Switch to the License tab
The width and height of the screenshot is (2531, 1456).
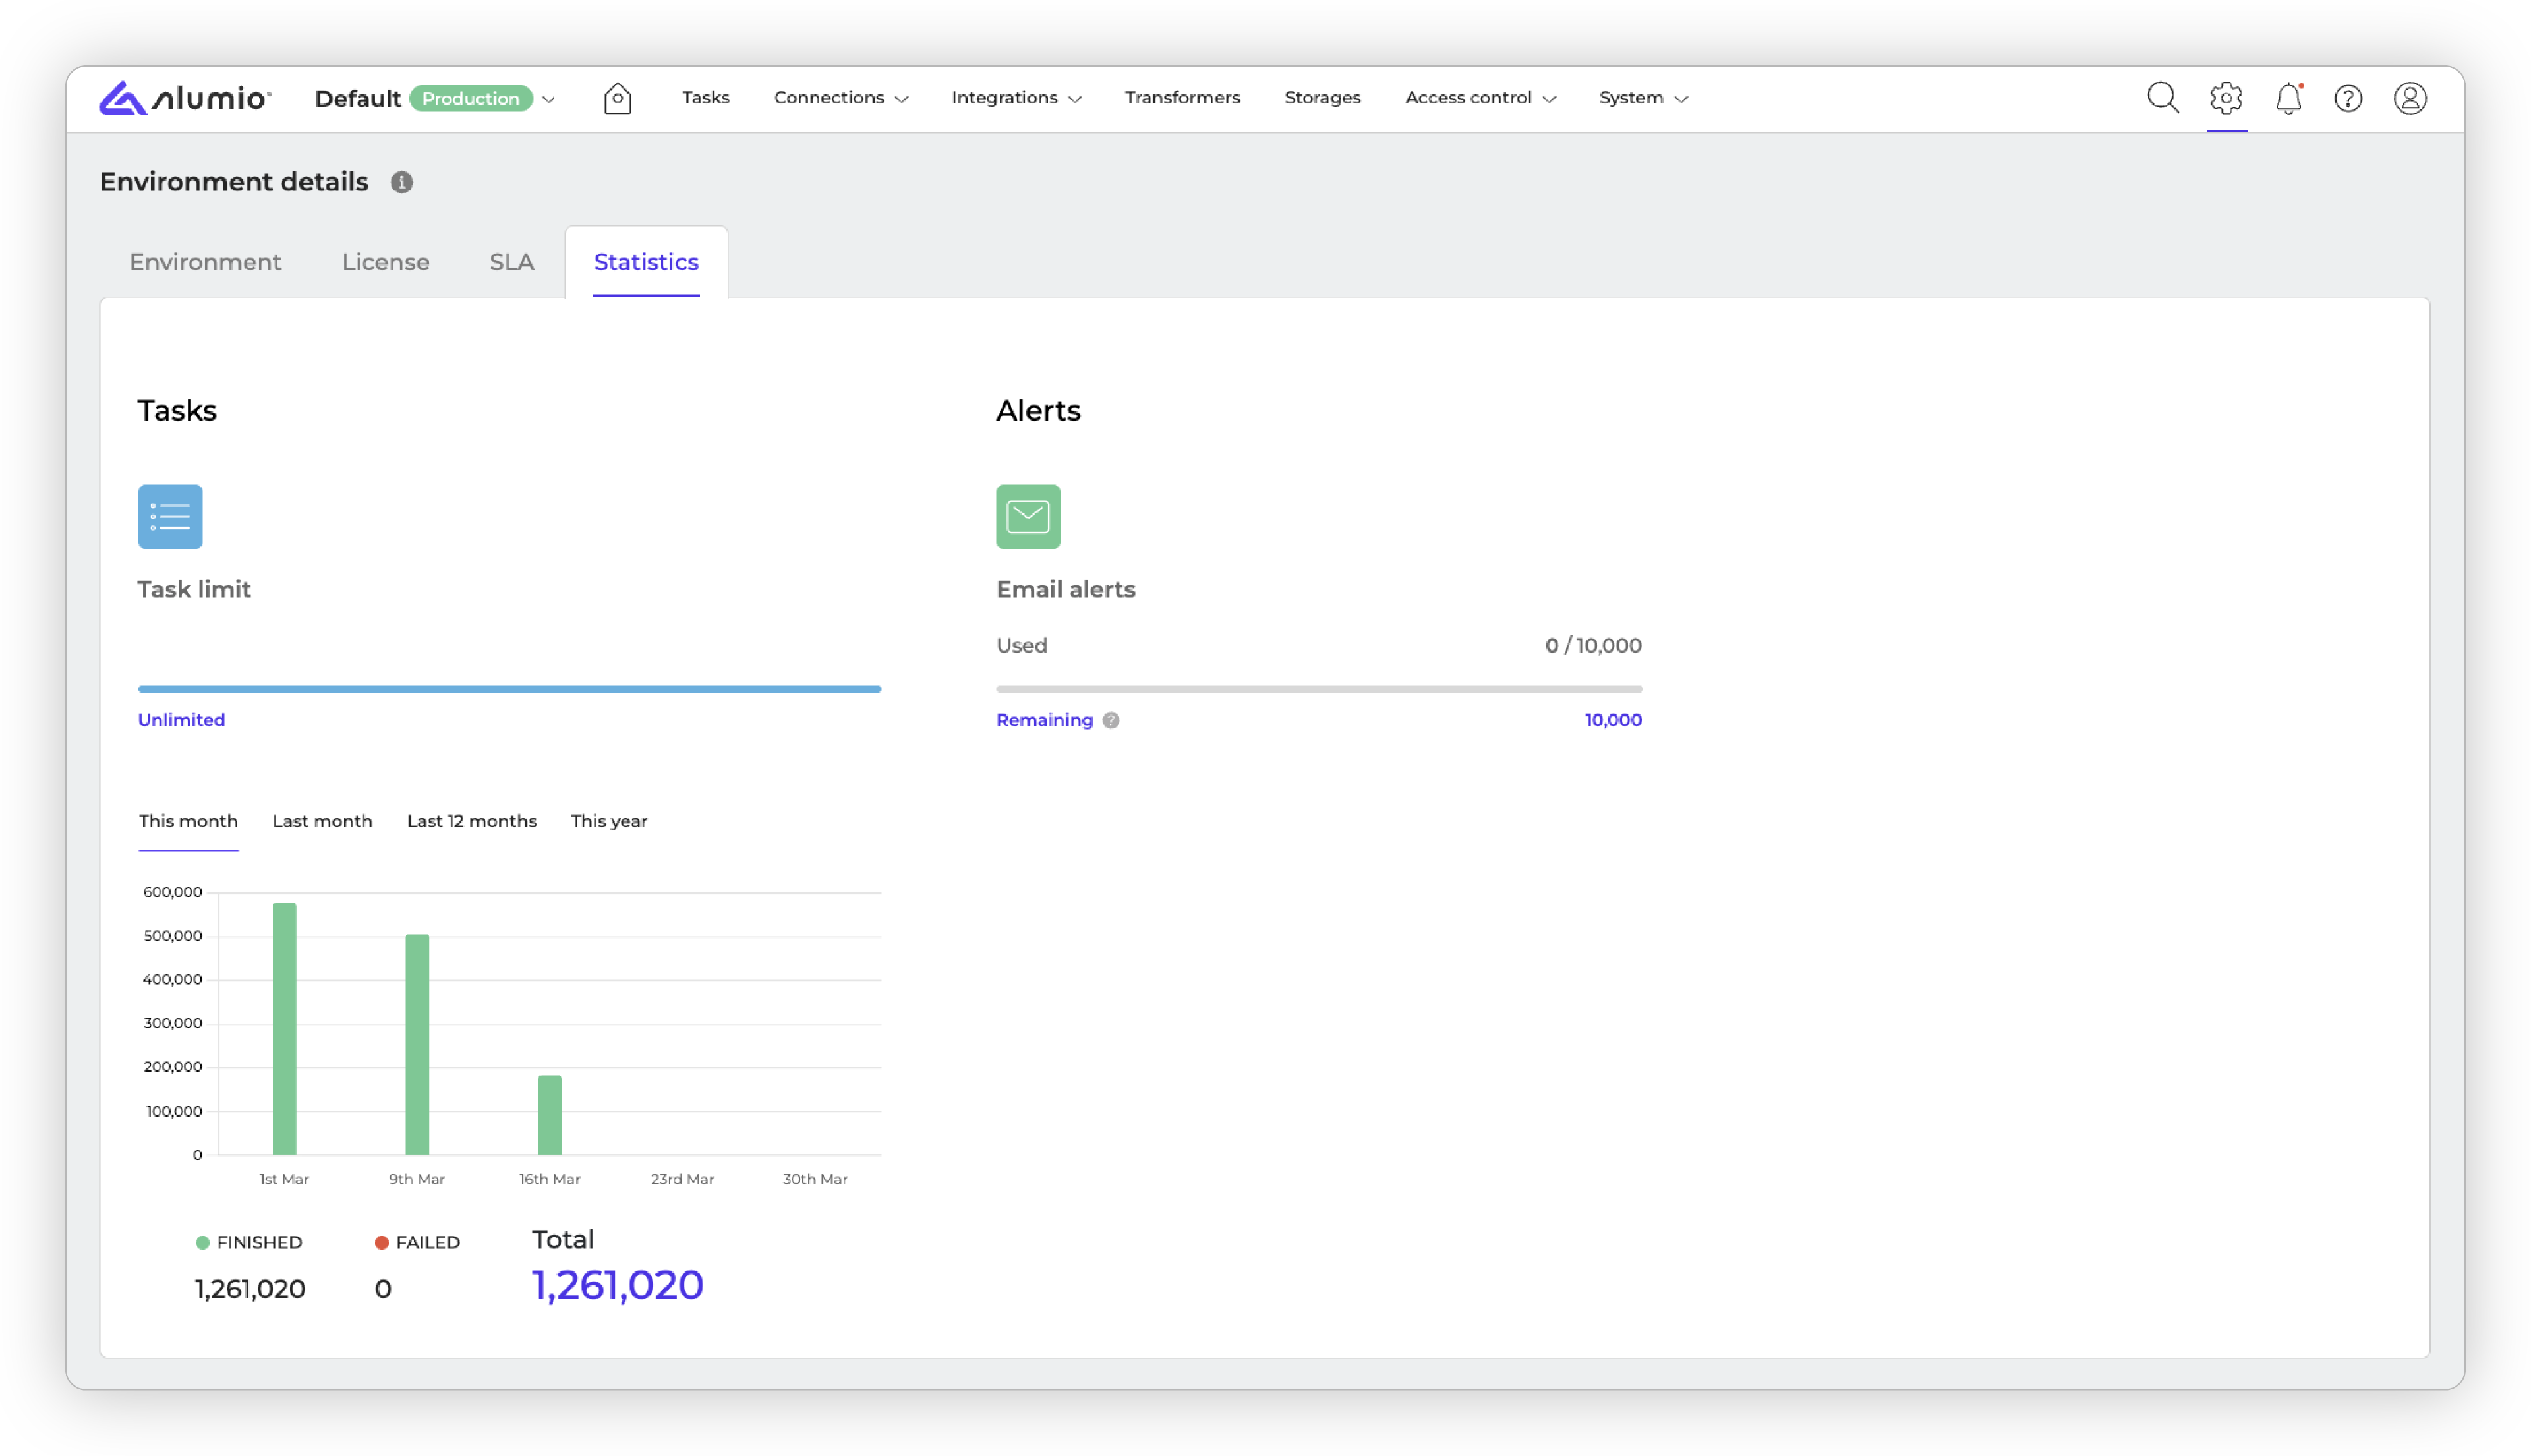pyautogui.click(x=385, y=262)
